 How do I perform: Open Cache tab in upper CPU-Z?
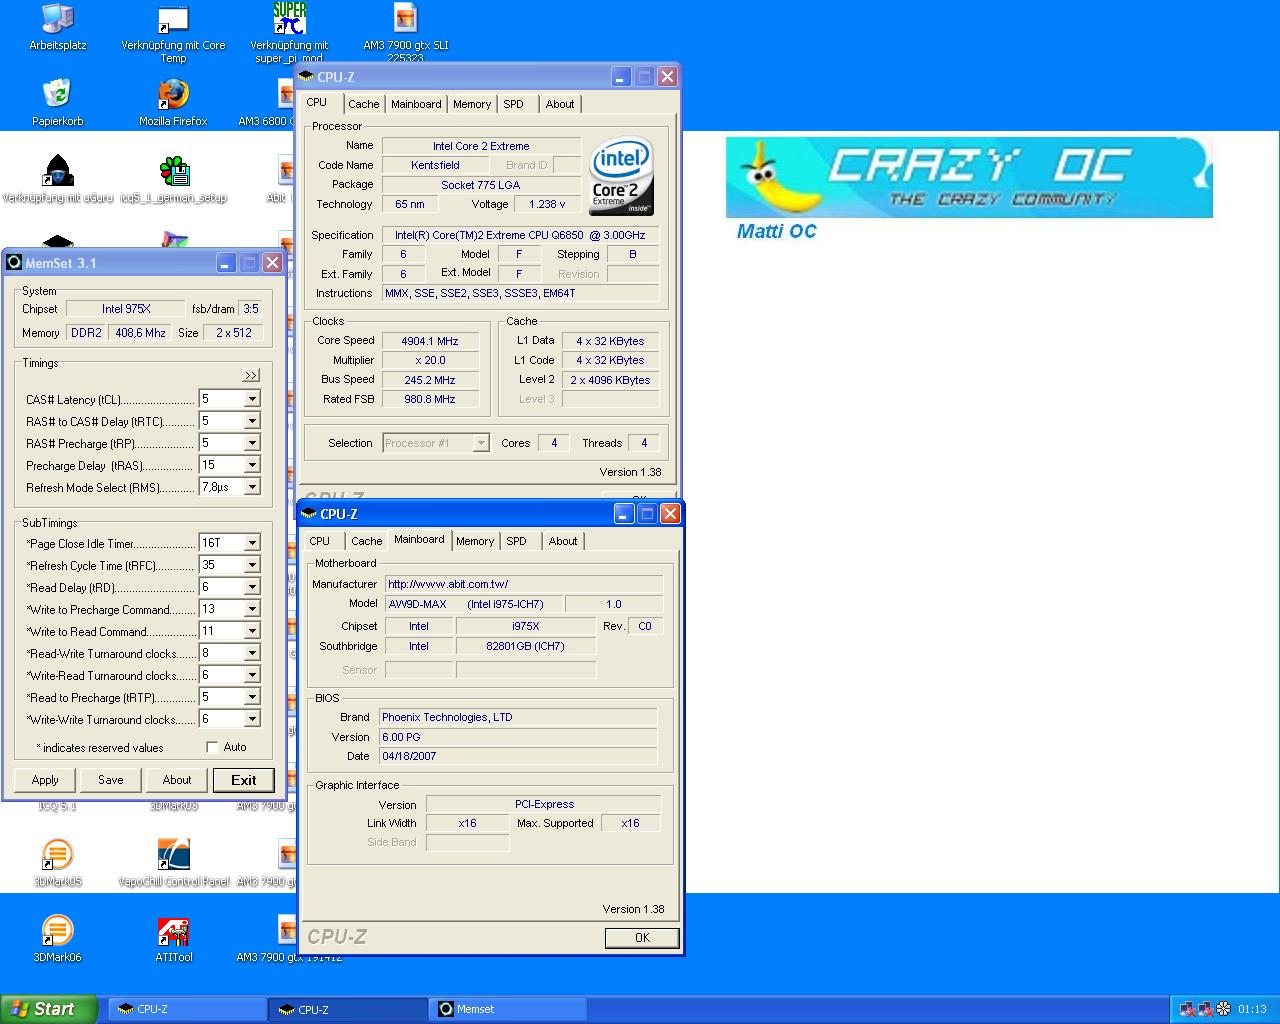(364, 104)
